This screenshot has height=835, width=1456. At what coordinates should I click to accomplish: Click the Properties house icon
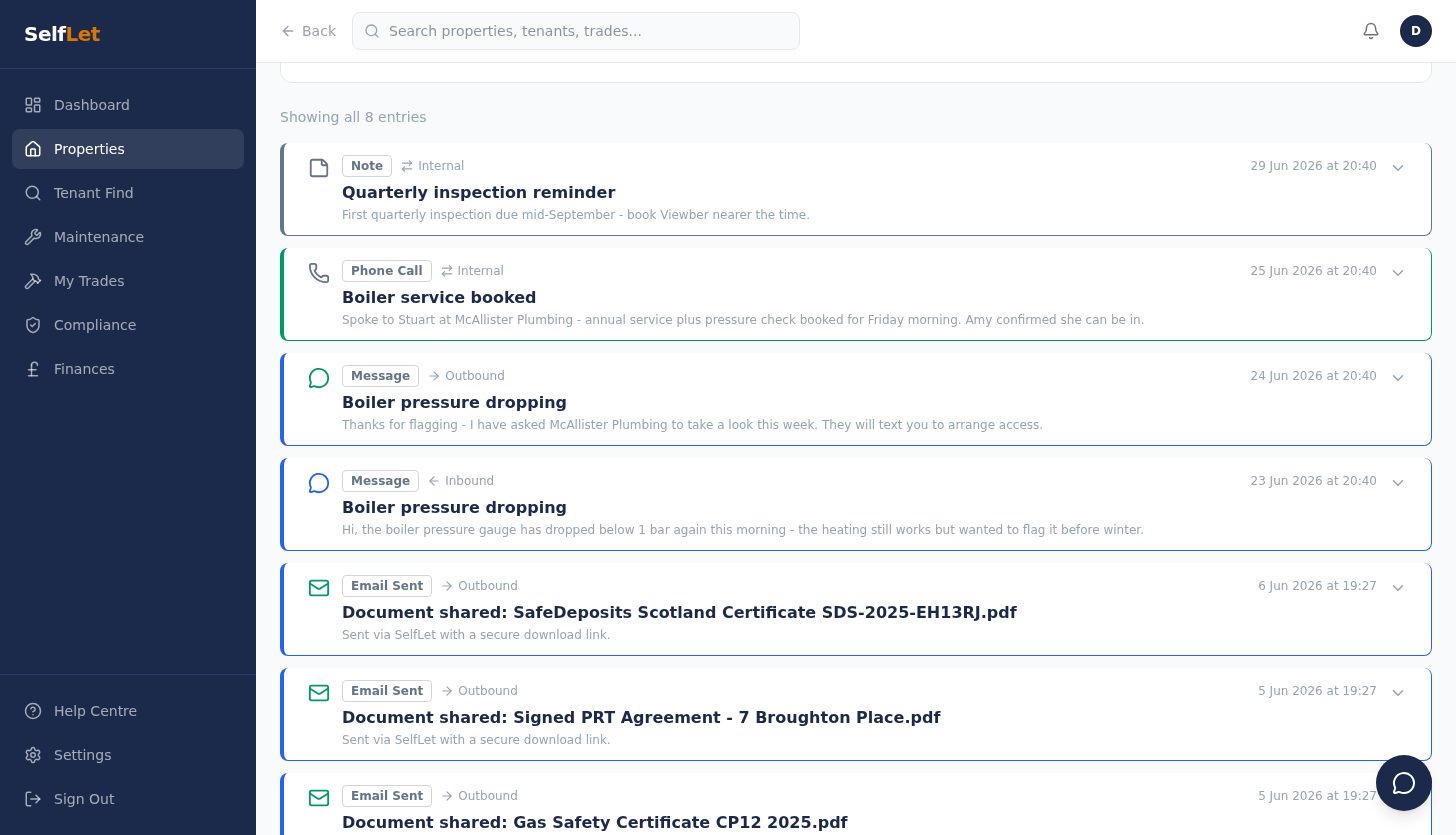33,149
